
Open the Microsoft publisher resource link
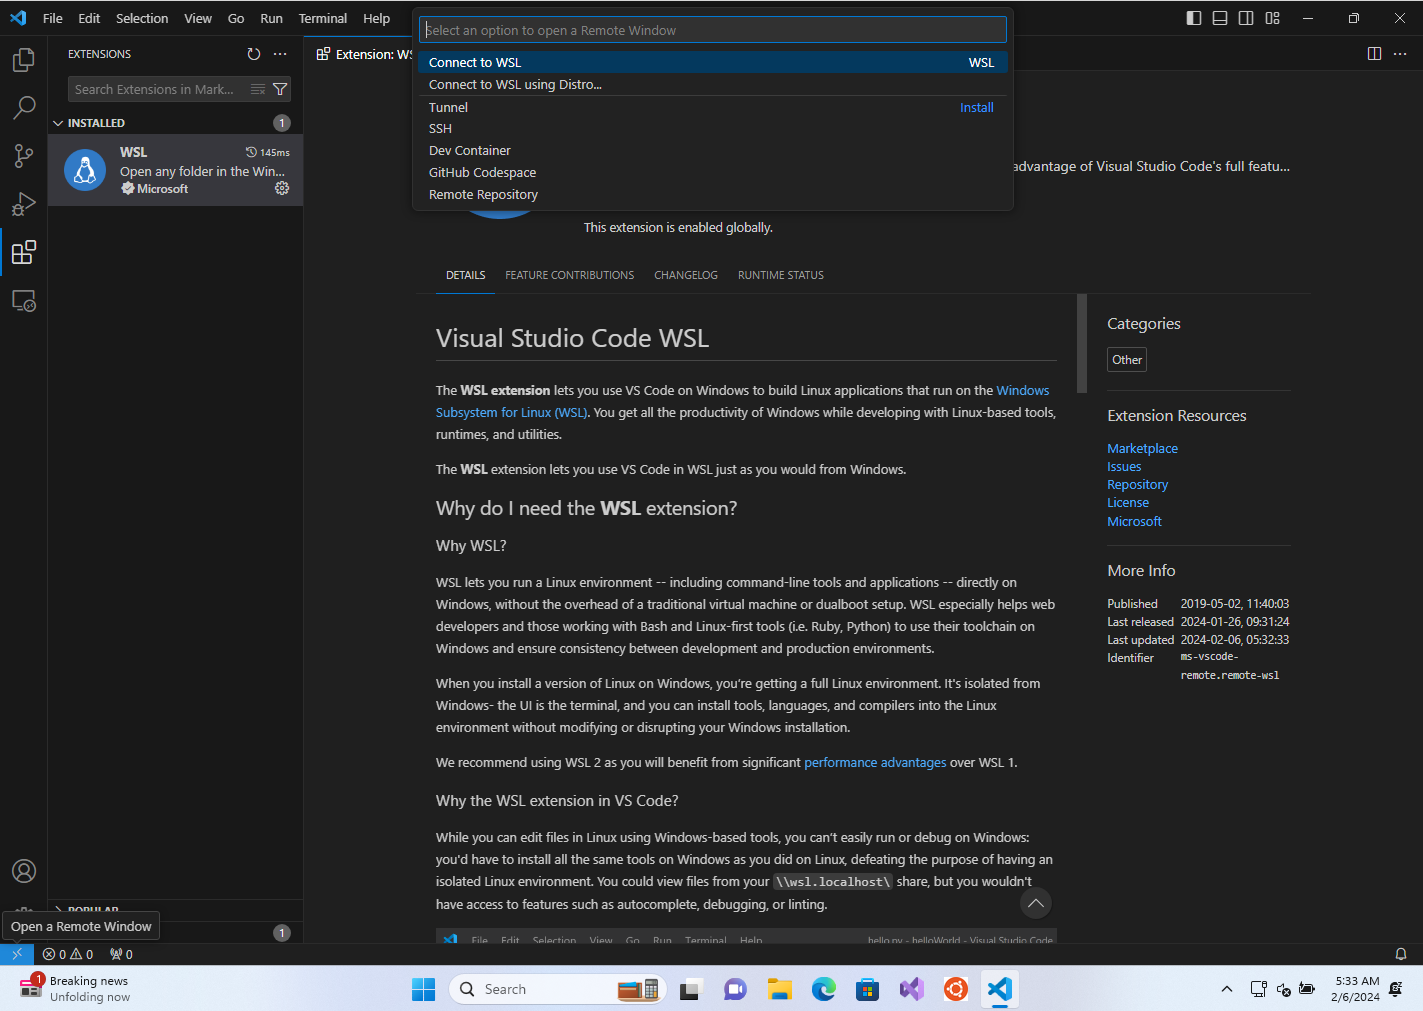[x=1134, y=521]
